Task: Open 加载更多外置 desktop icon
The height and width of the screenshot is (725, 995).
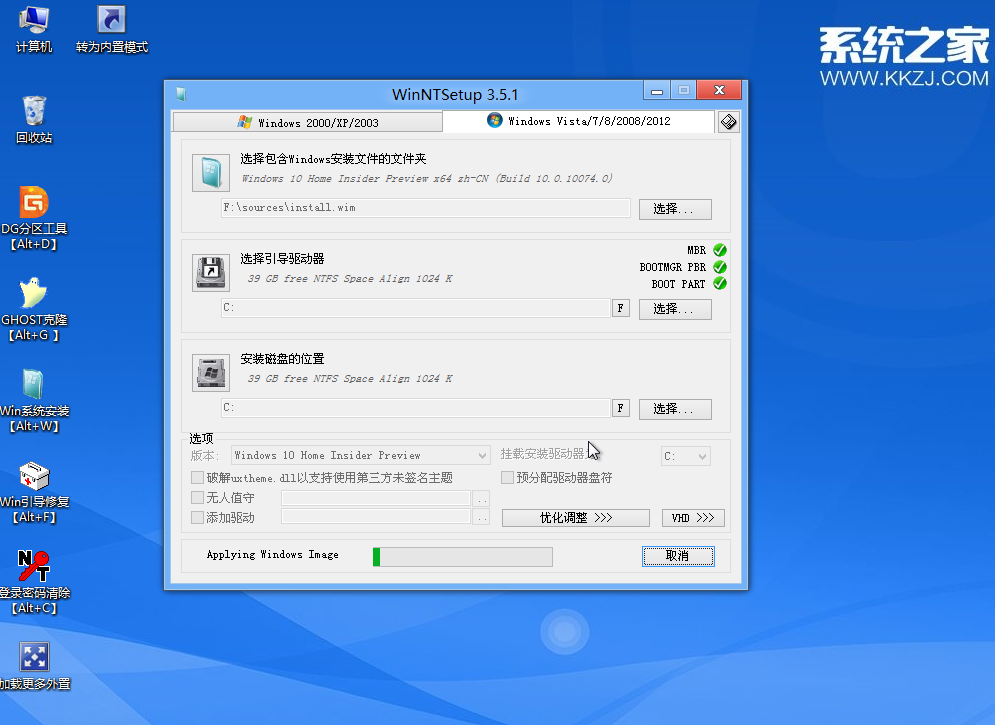Action: tap(34, 666)
